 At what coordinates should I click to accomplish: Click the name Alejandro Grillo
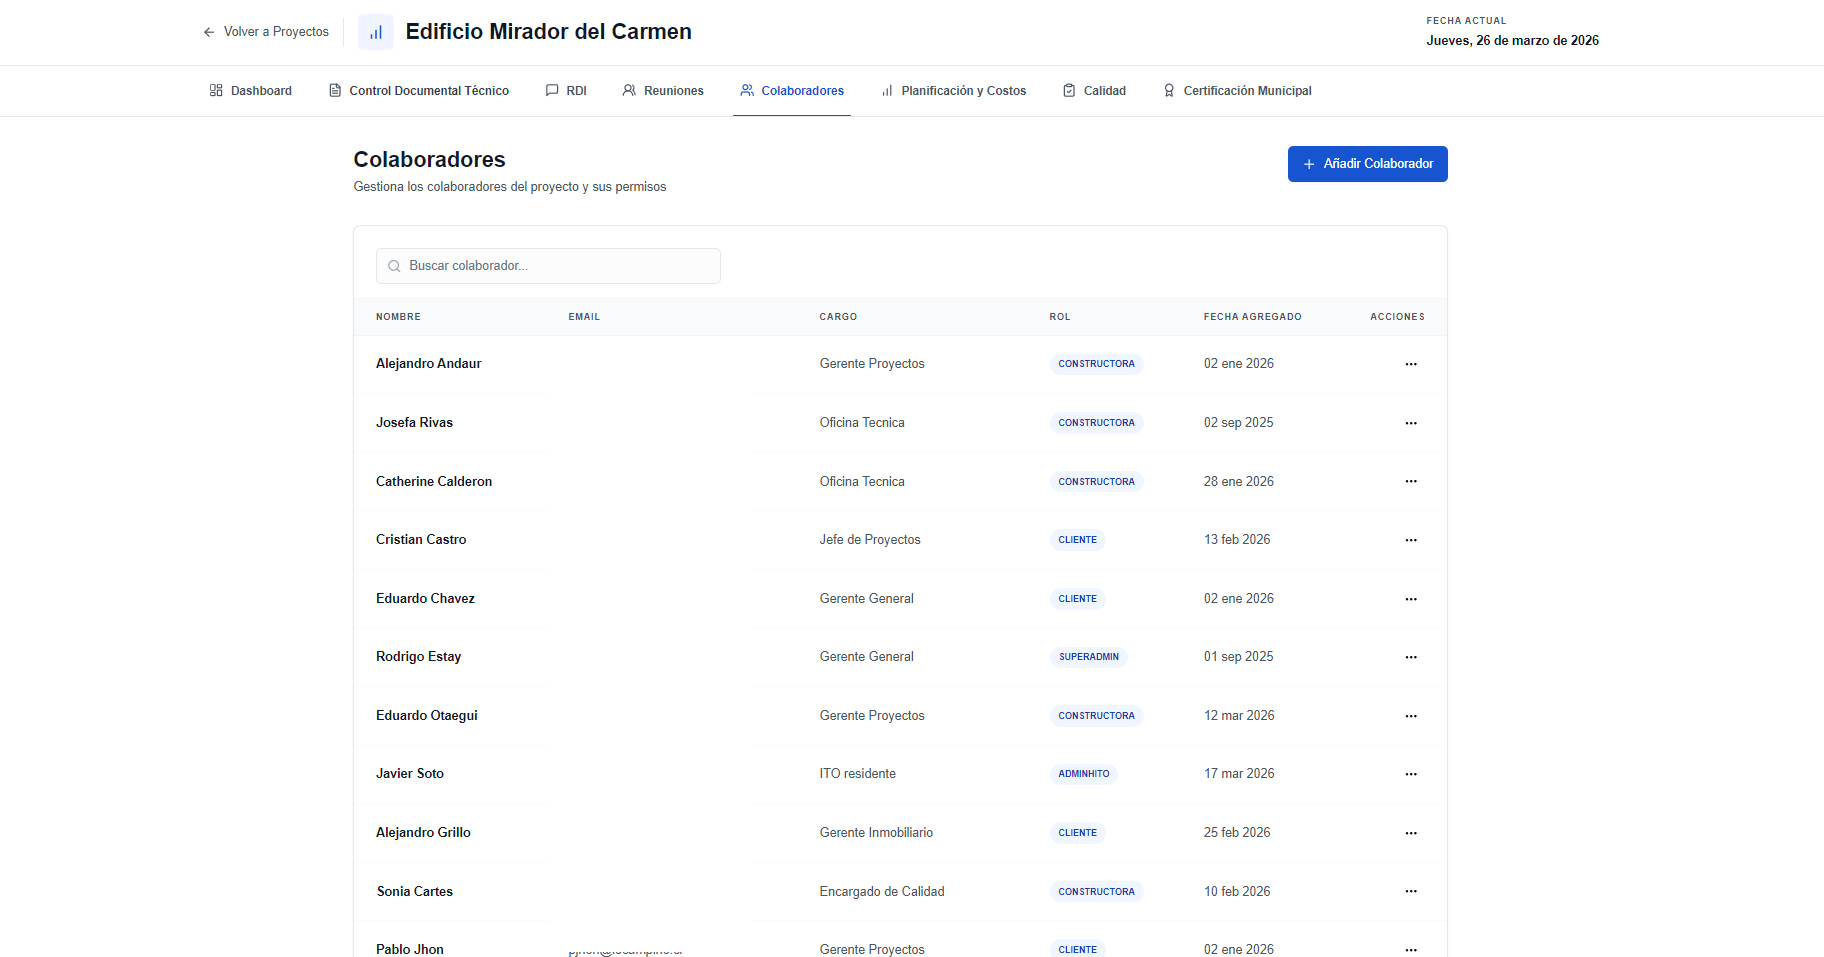coord(423,833)
